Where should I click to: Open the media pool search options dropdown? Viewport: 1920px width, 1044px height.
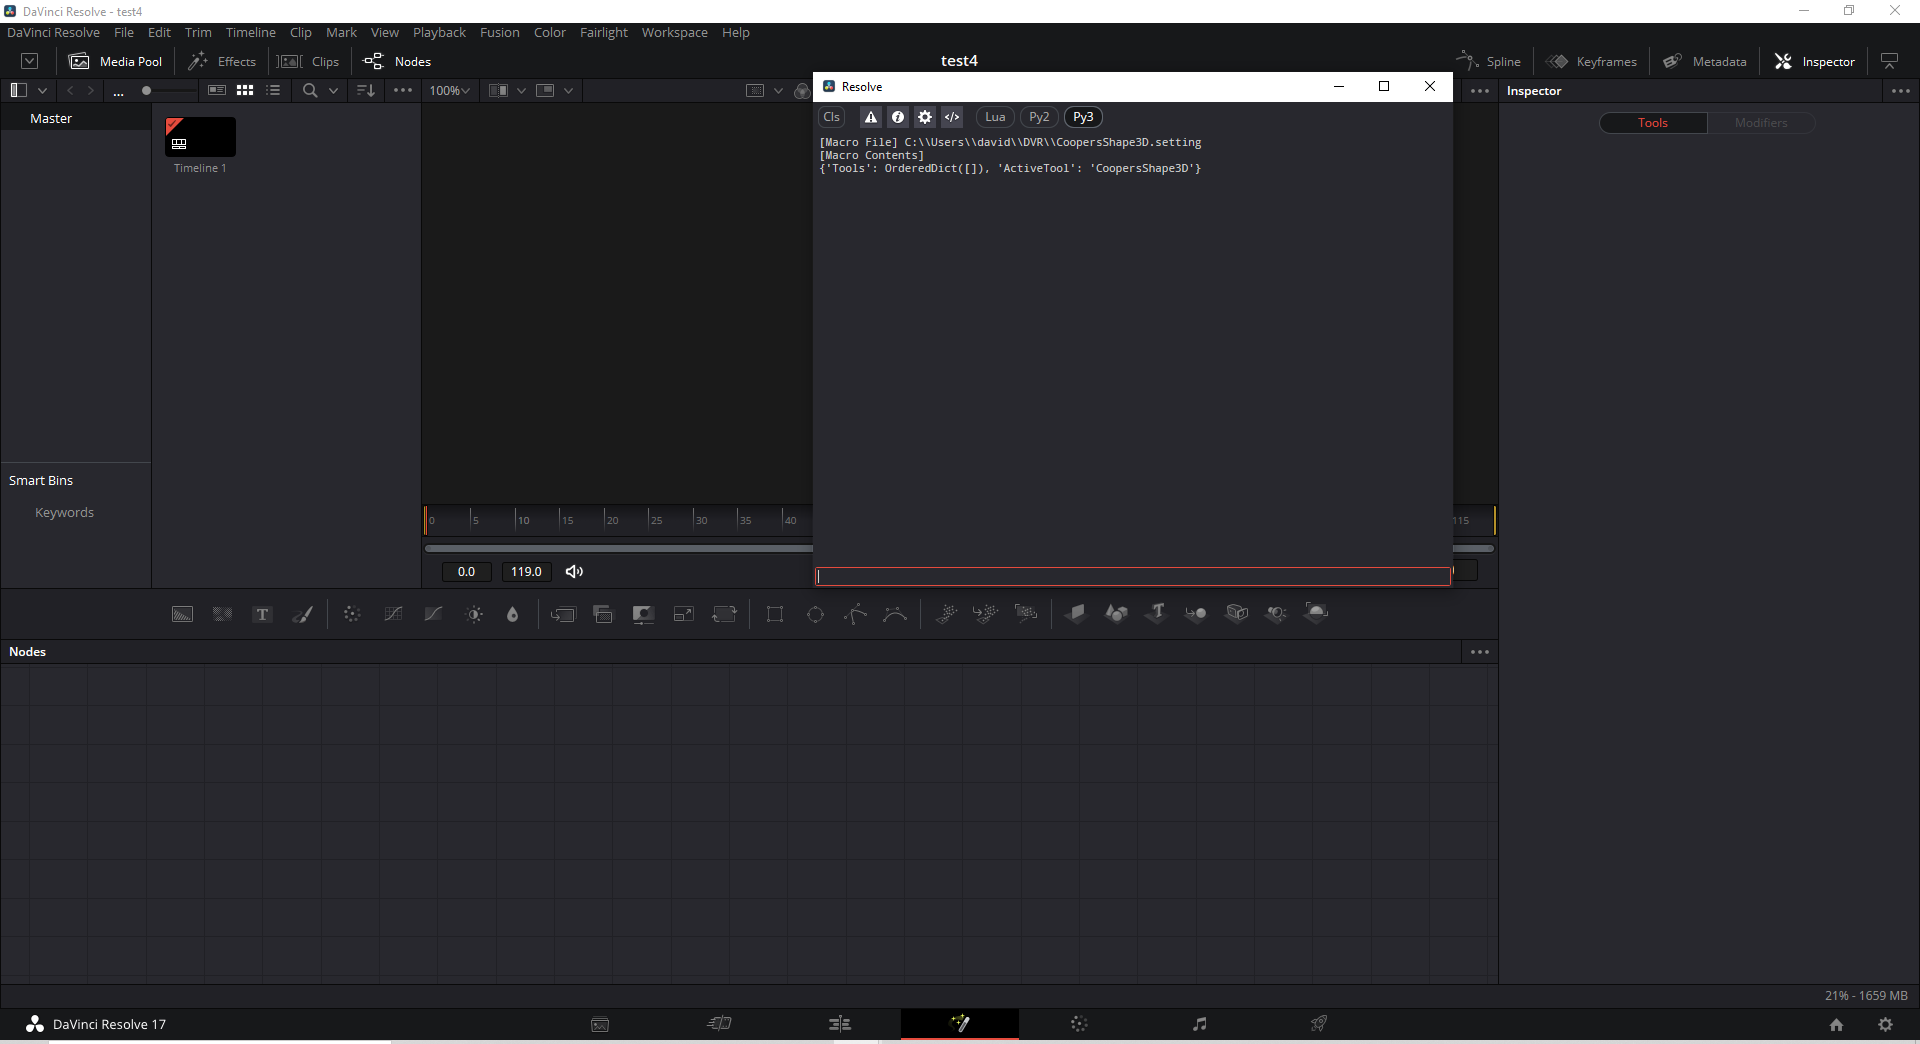[x=334, y=90]
